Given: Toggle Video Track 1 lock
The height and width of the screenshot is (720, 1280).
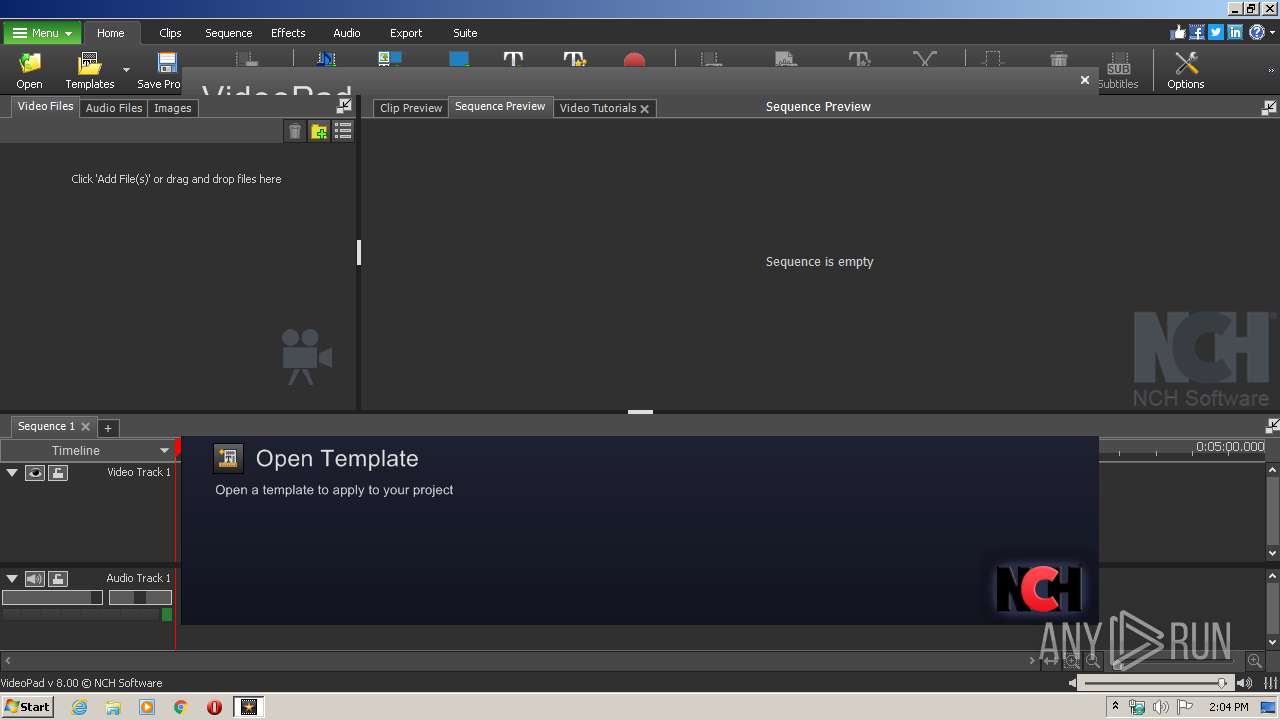Looking at the screenshot, I should (x=58, y=472).
